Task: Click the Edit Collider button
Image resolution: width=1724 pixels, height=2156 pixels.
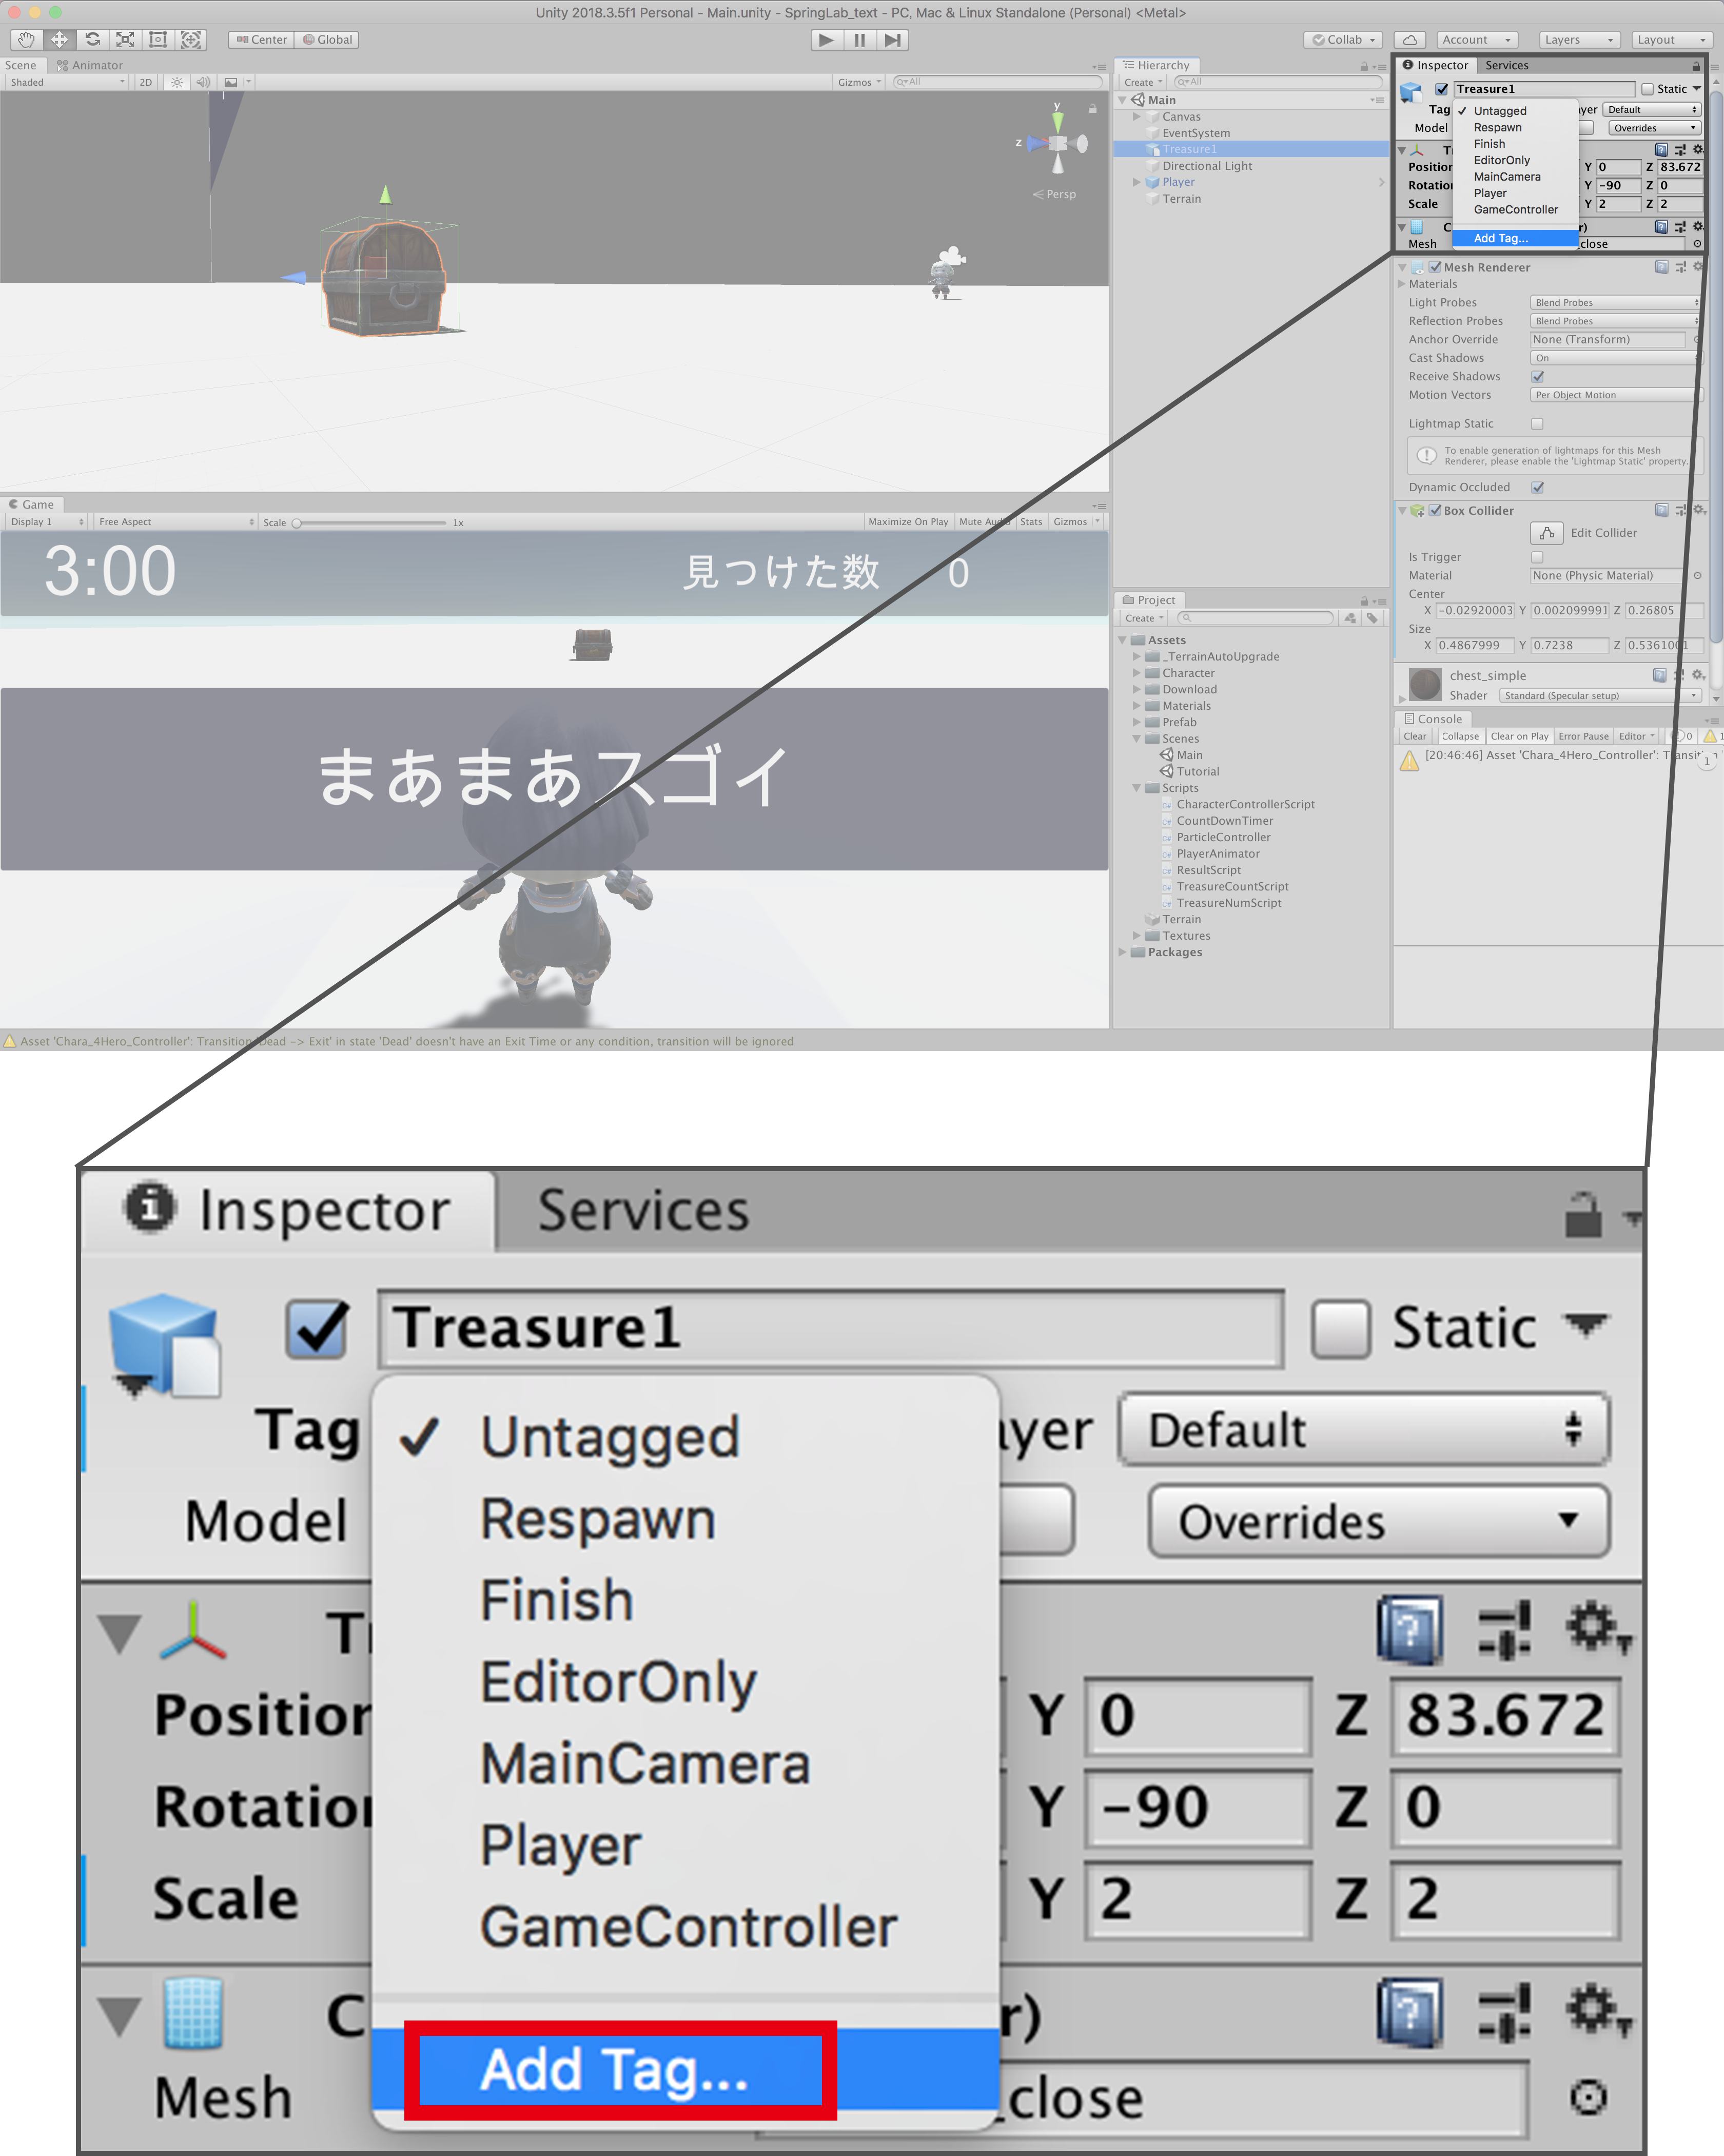Action: [x=1547, y=533]
